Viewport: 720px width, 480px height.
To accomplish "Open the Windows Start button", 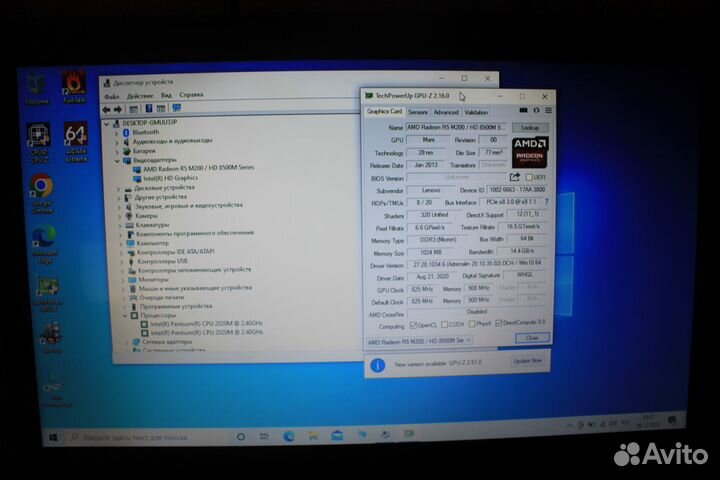I will tap(53, 437).
